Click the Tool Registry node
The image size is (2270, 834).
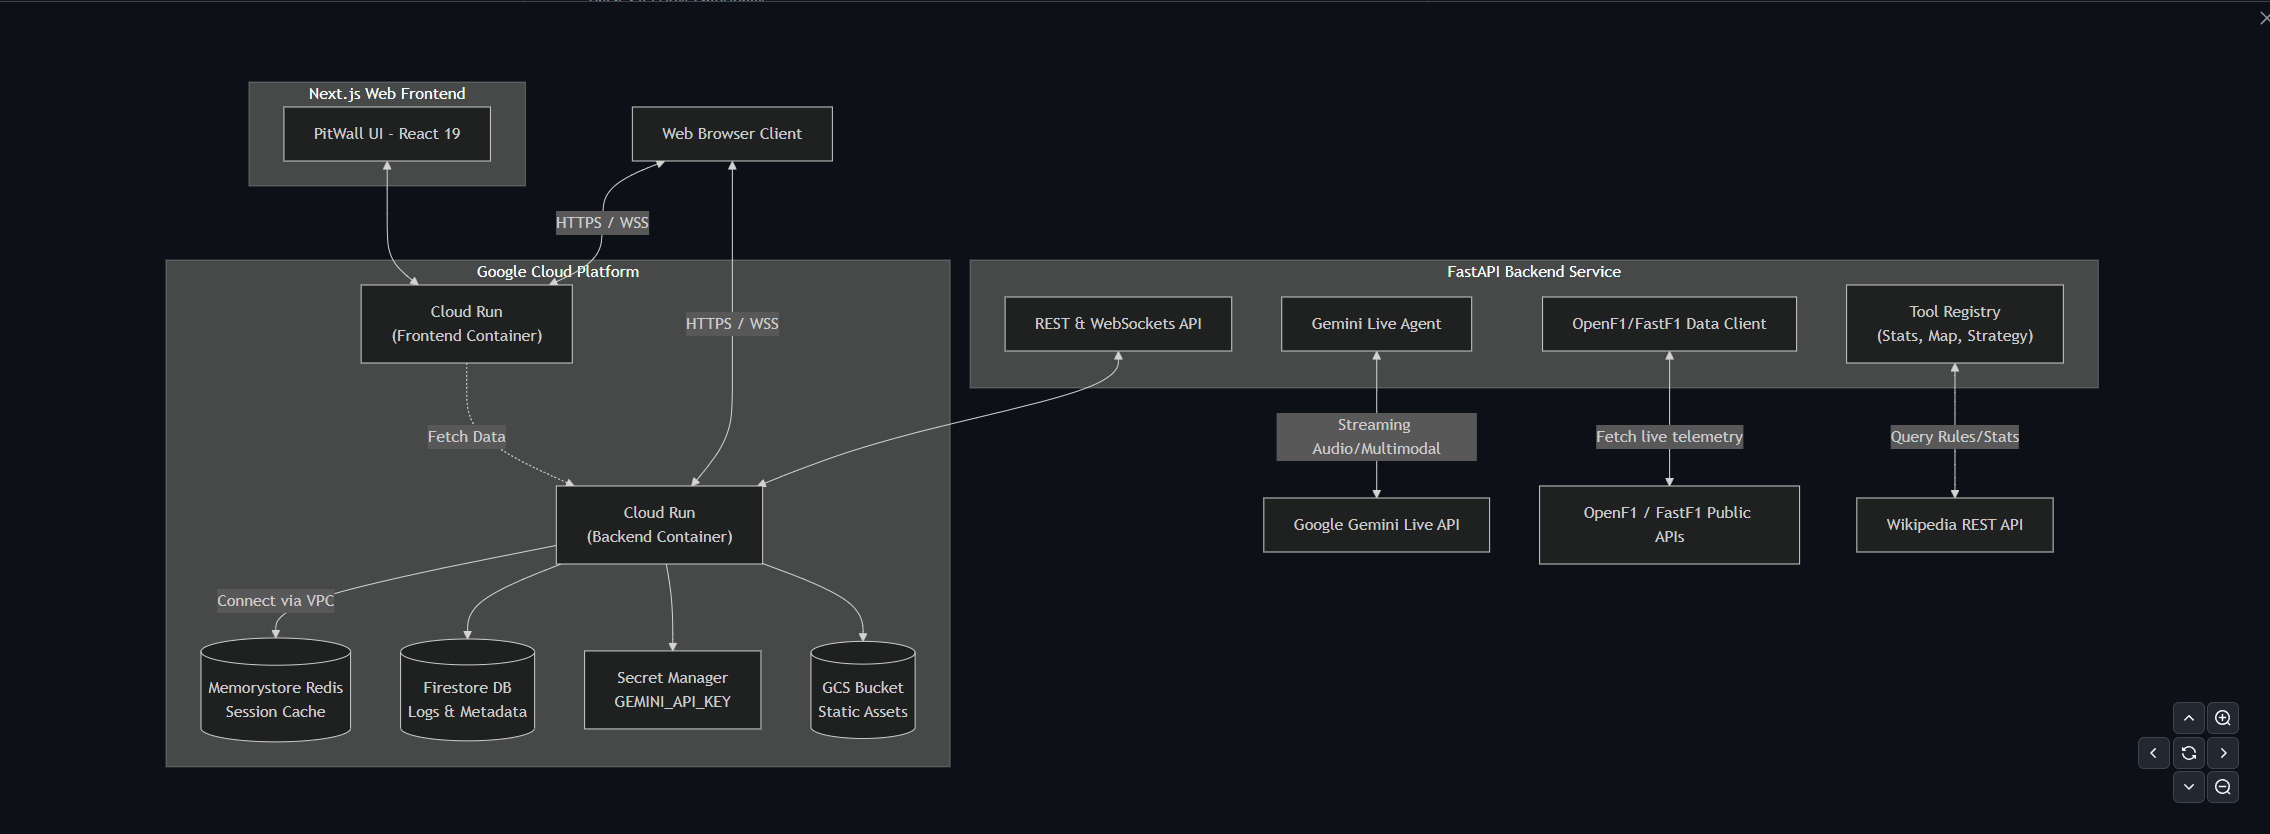click(1954, 324)
